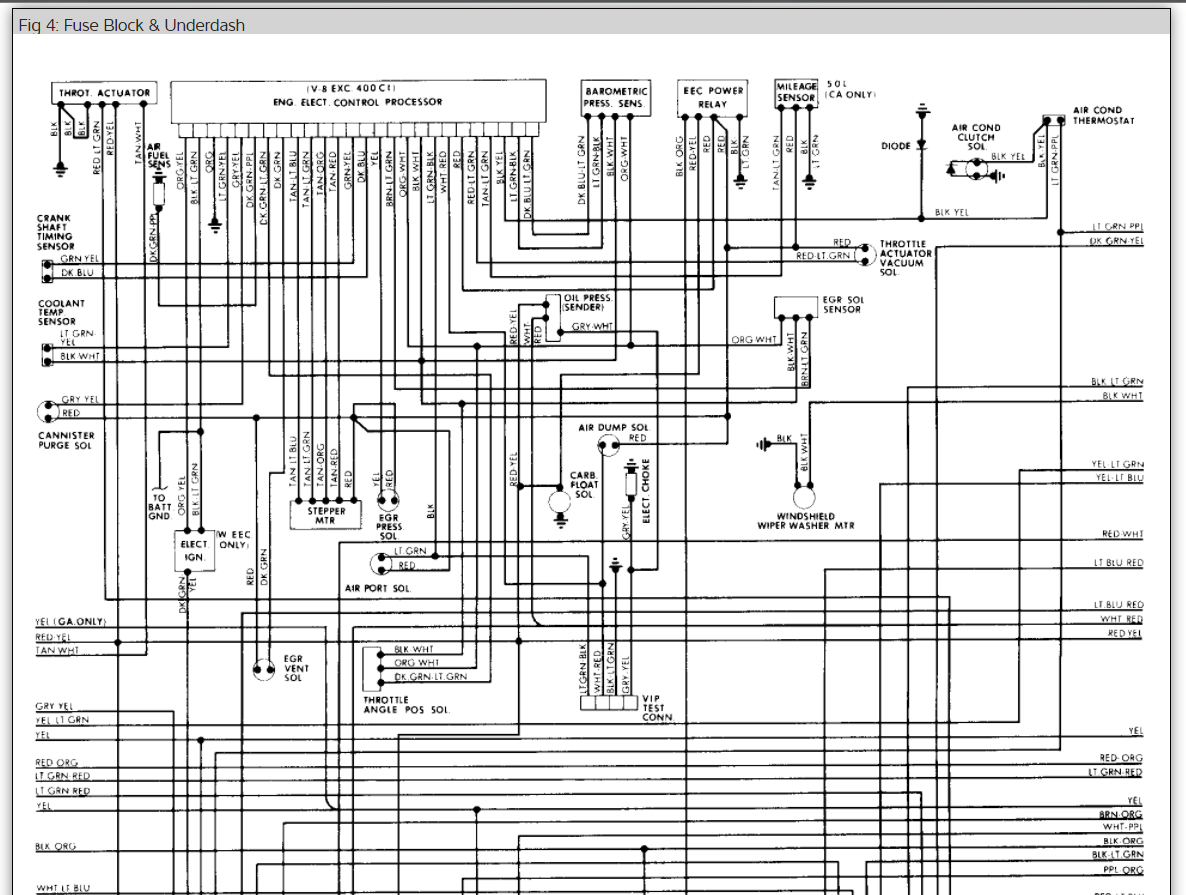Screen dimensions: 1186x895
Task: Click the EEC Power Relay box
Action: pos(712,98)
